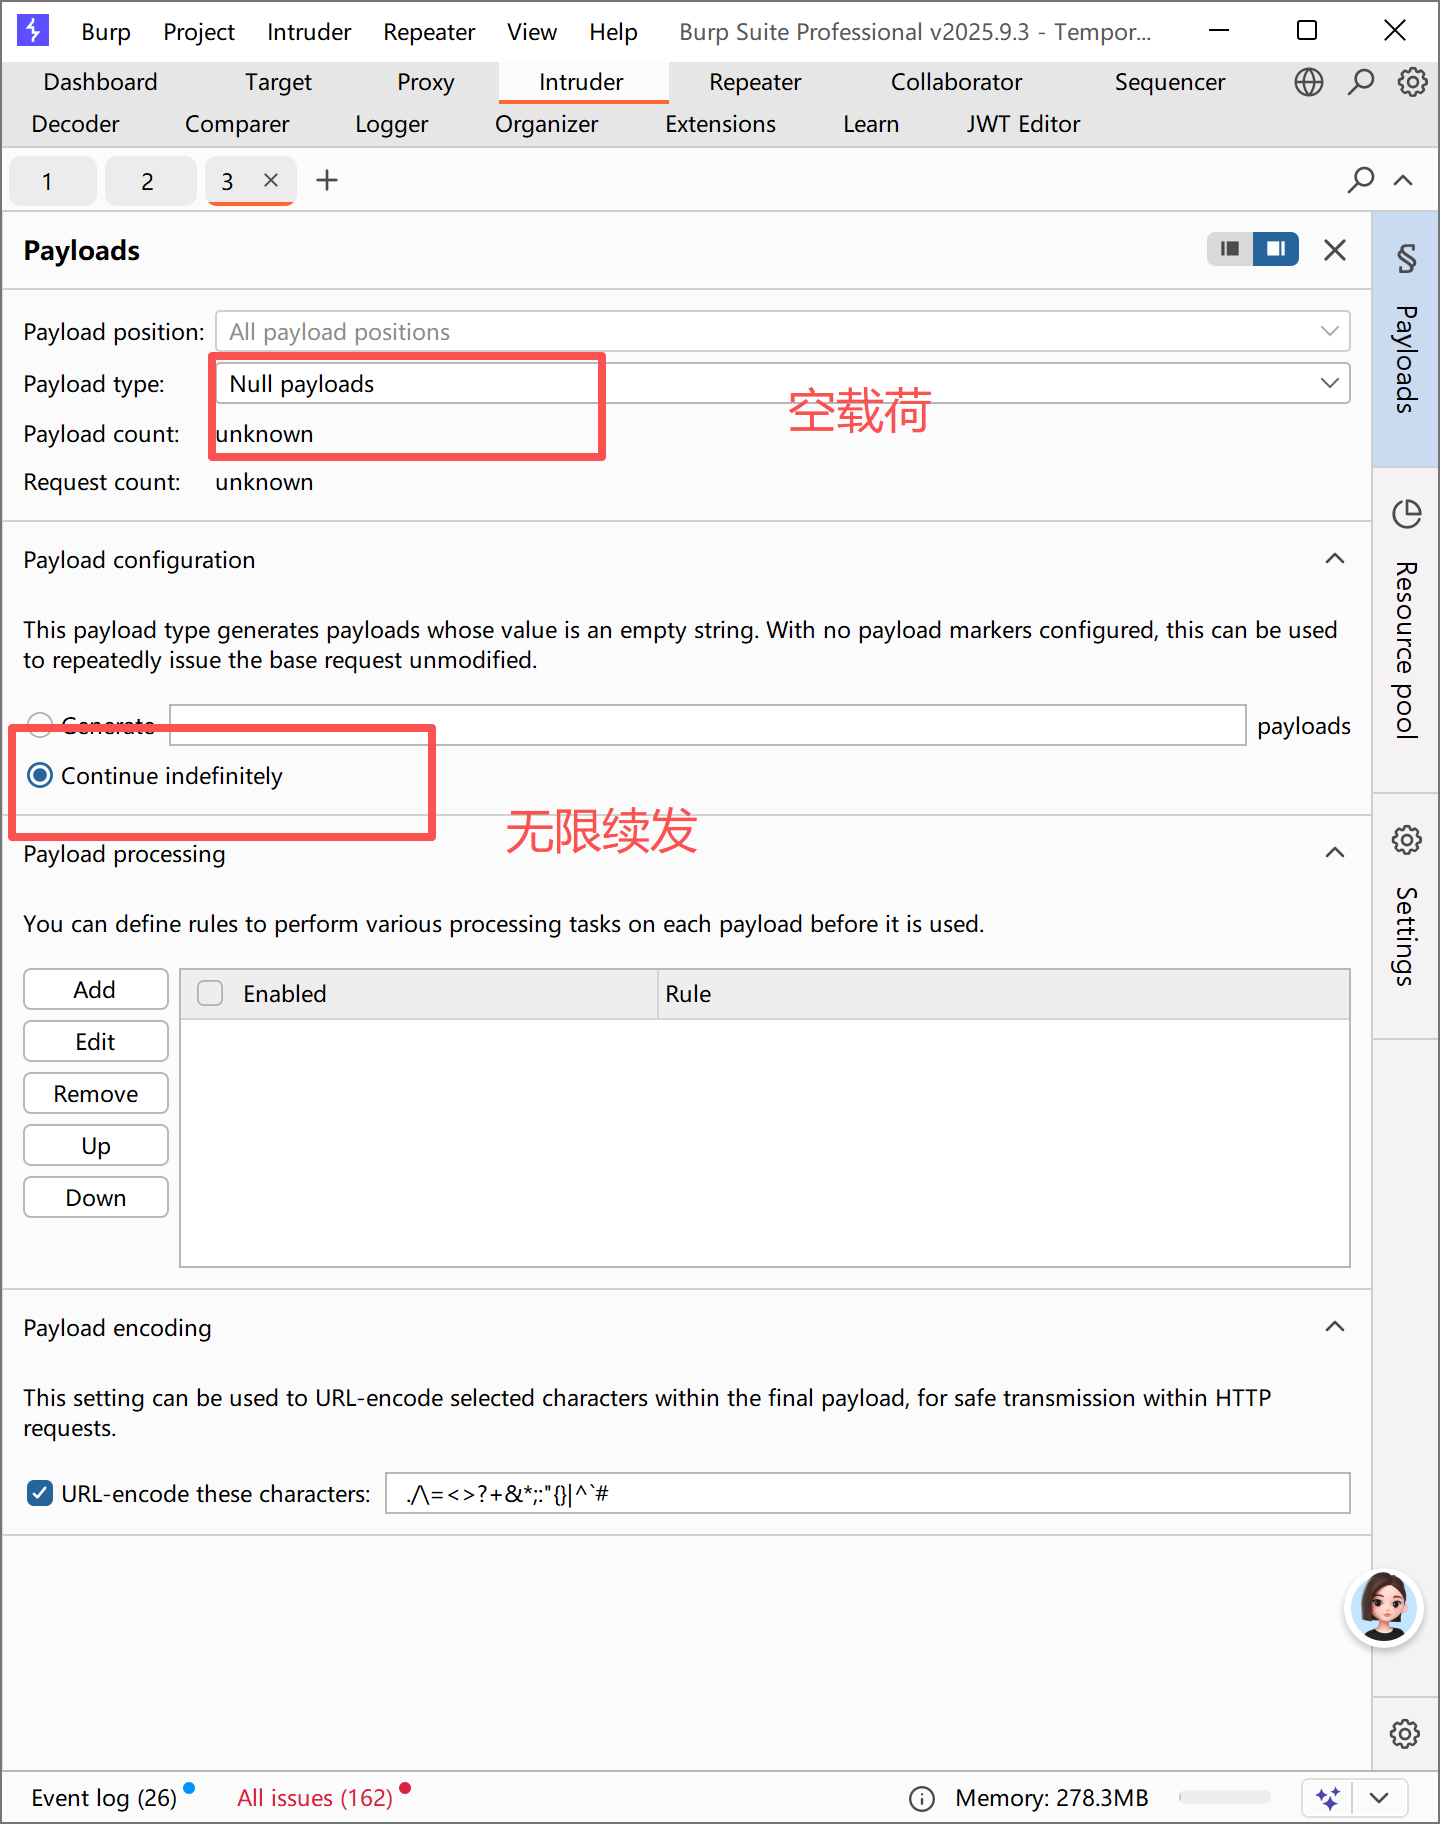This screenshot has height=1824, width=1440.
Task: Select Continue indefinitely radio button
Action: click(40, 775)
